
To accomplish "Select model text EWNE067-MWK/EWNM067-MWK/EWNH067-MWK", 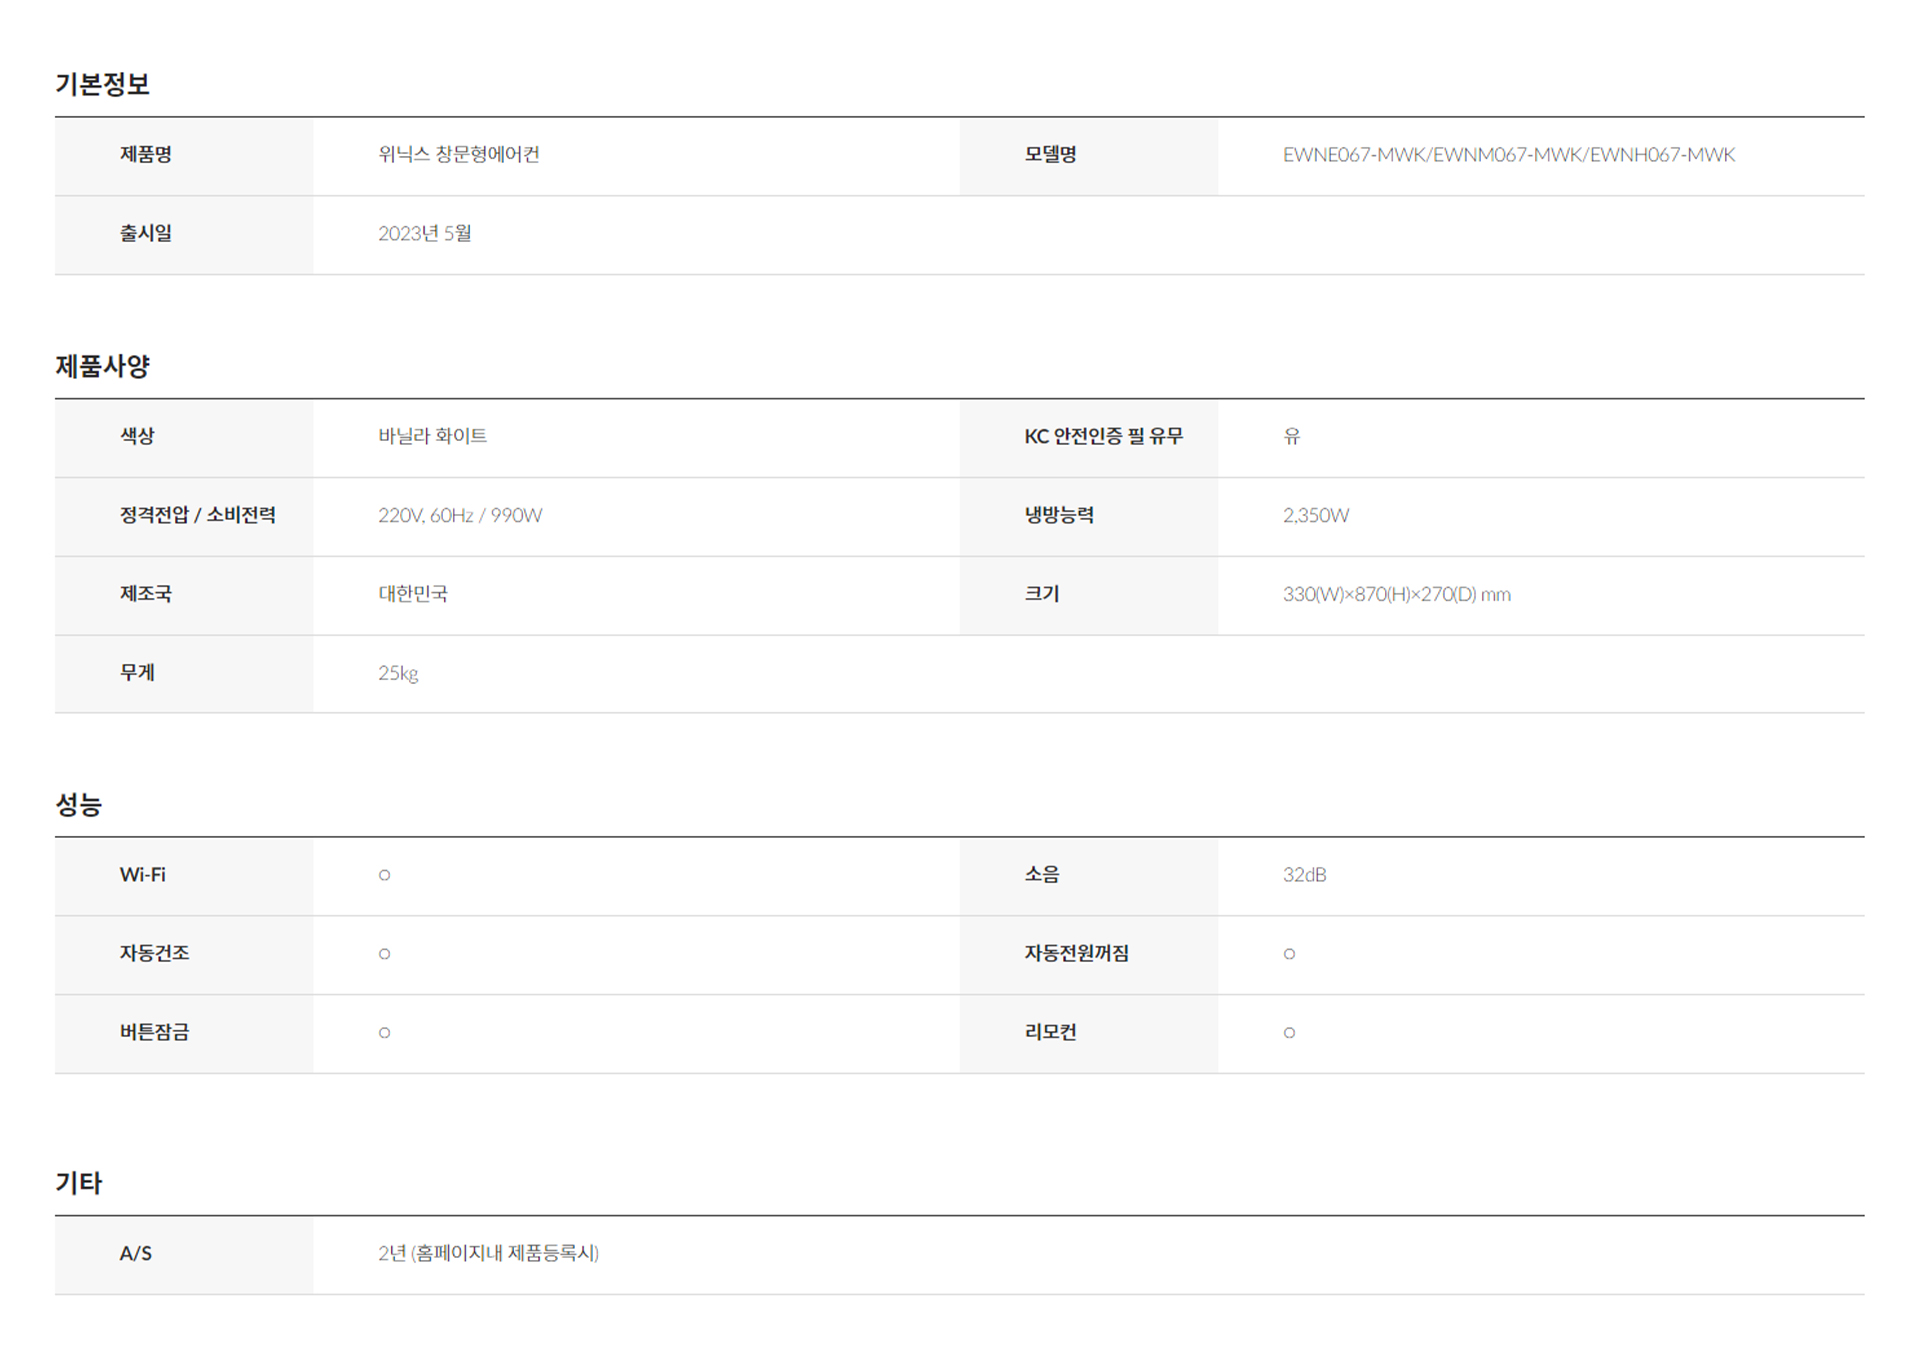I will coord(1508,155).
